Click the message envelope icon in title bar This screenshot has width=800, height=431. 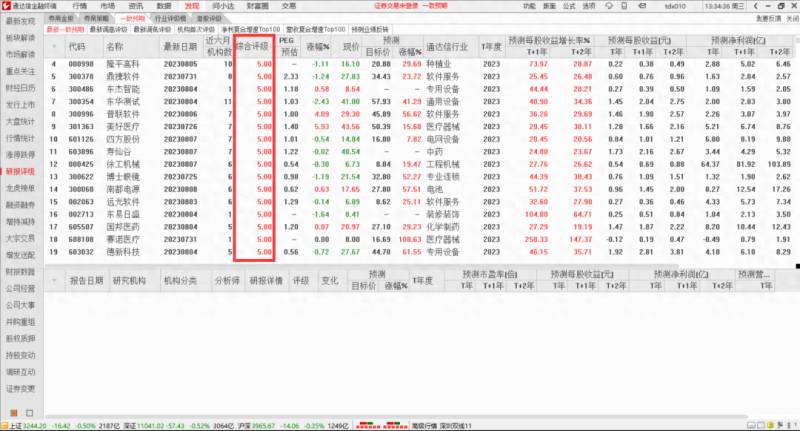click(642, 6)
